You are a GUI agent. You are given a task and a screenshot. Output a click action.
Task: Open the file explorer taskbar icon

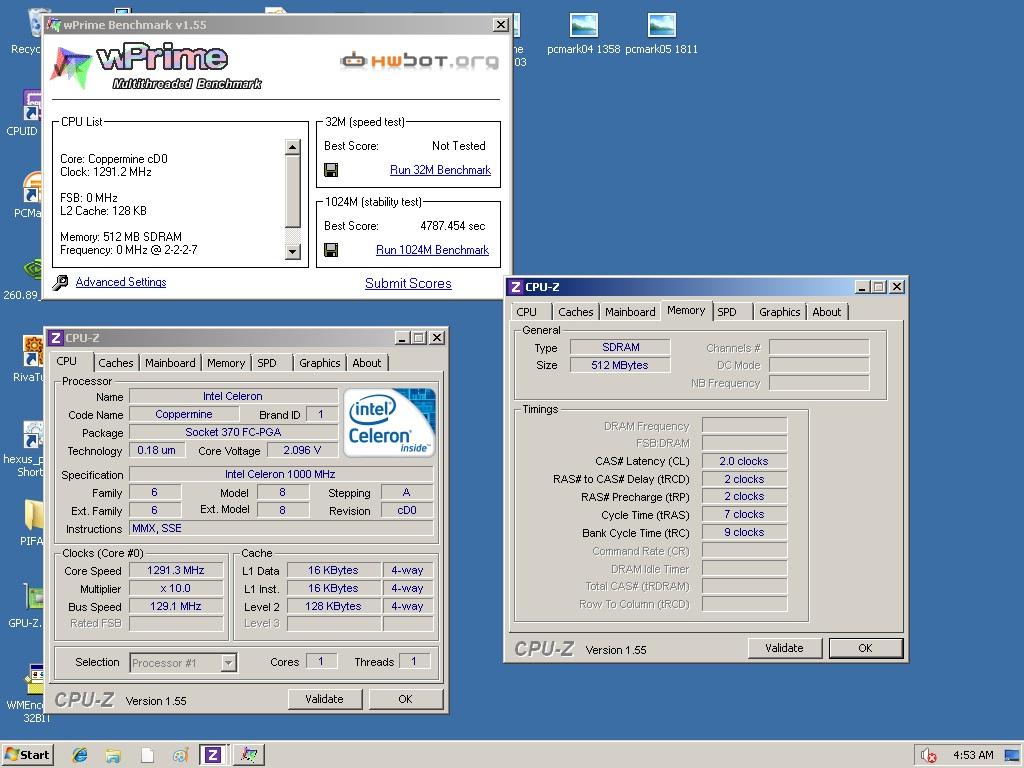(113, 756)
